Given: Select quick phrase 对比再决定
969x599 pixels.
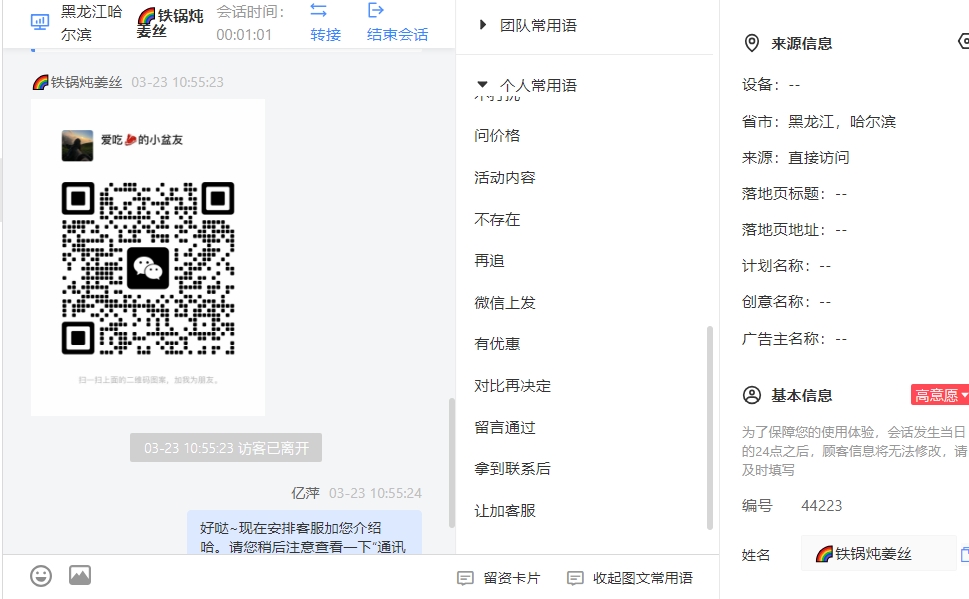Looking at the screenshot, I should coord(512,386).
